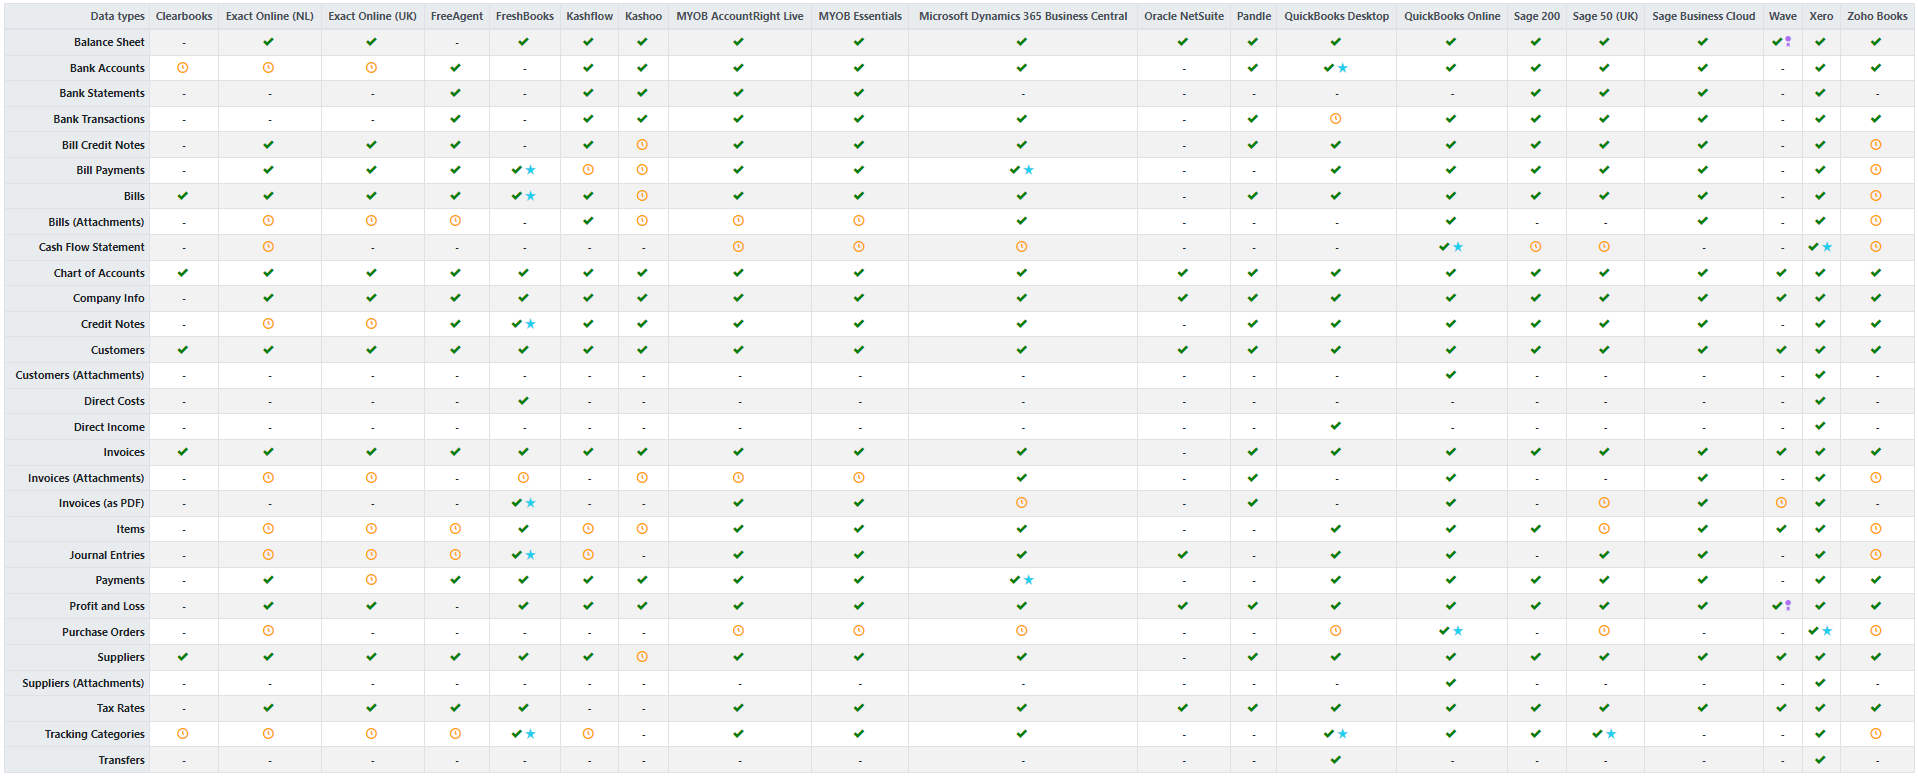Click the star in Sage 50 (UK) Tracking Categories cell

[x=1611, y=734]
